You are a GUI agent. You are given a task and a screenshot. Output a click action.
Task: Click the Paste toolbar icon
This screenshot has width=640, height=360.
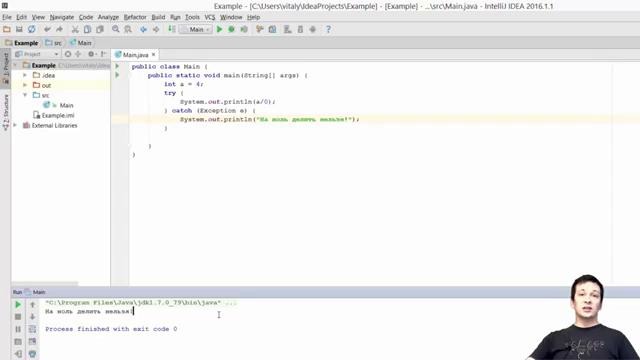point(100,29)
